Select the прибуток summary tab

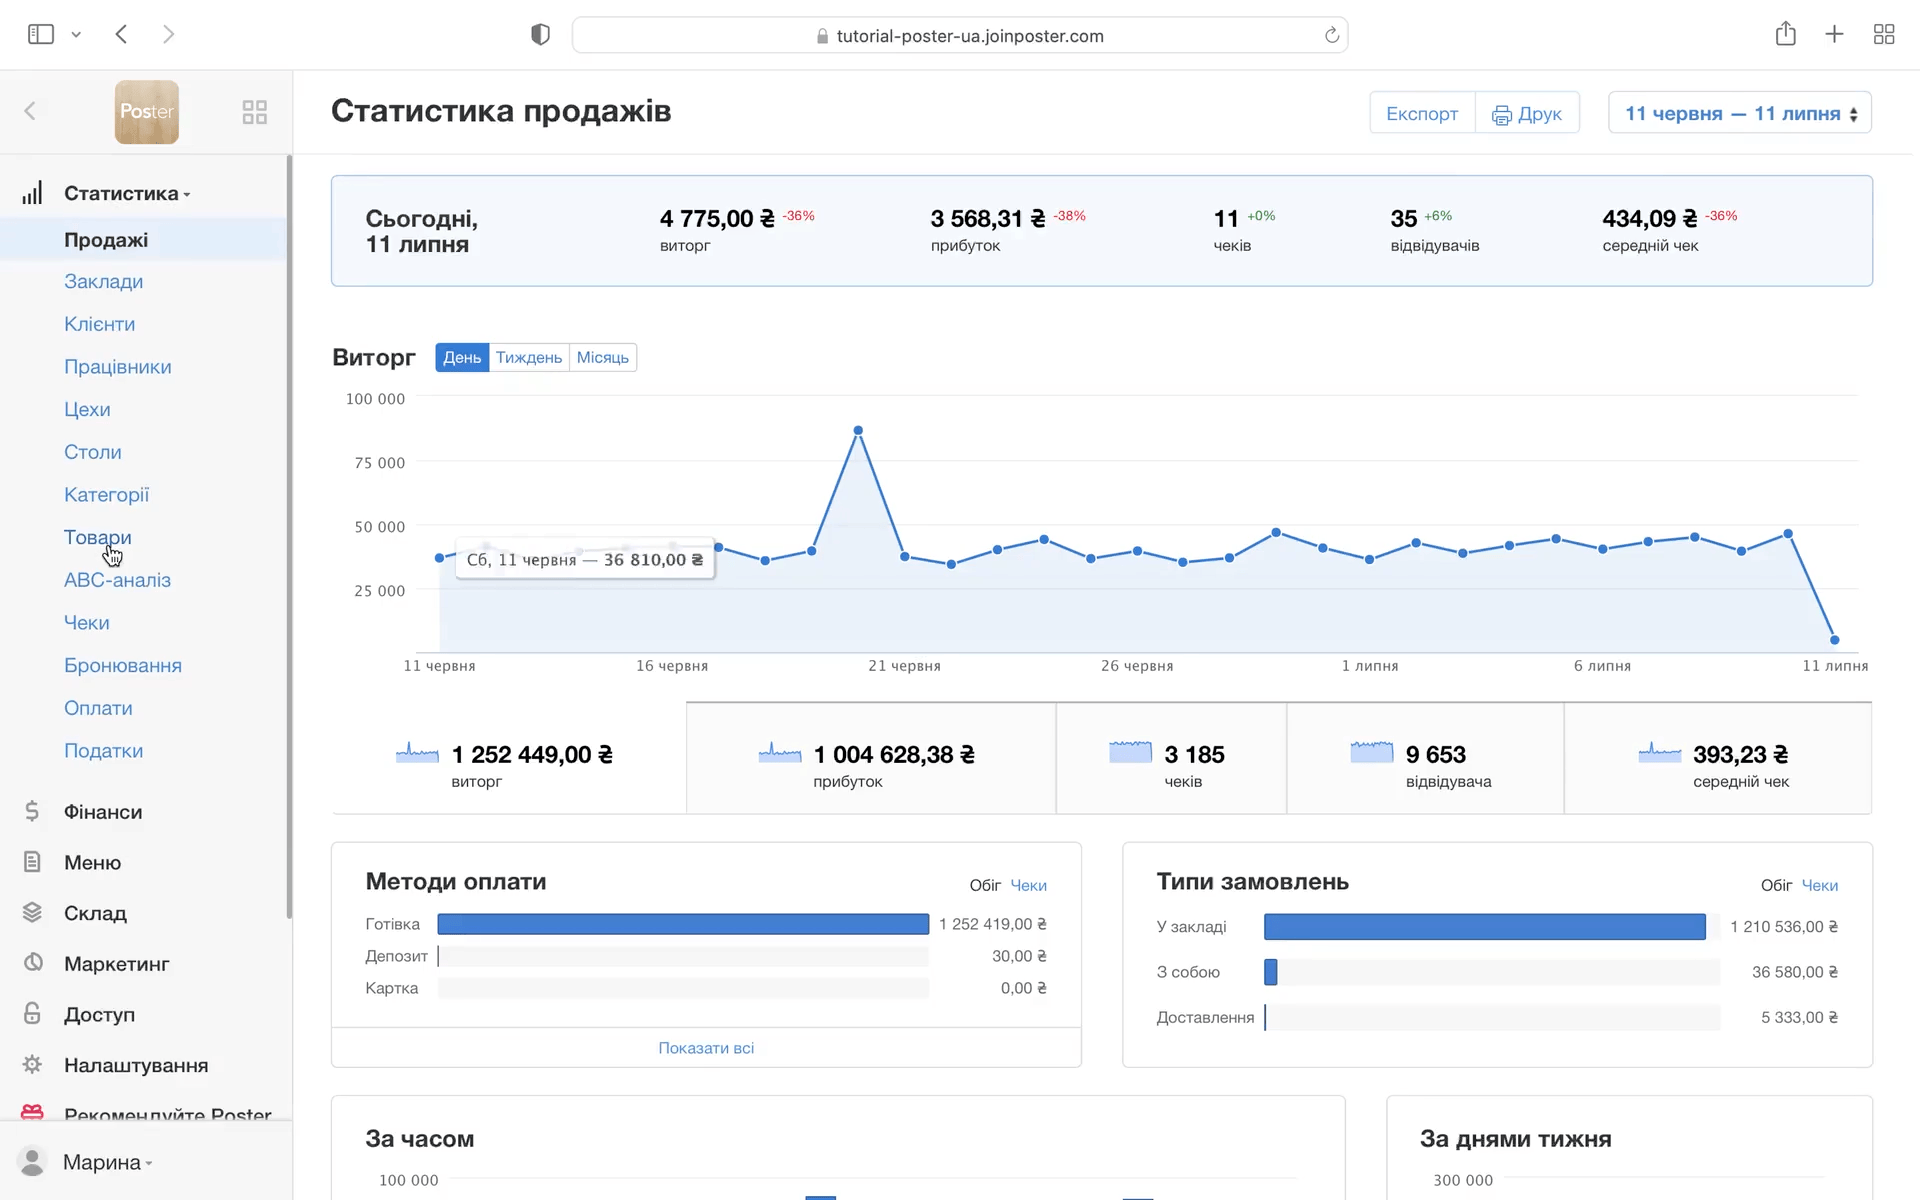pos(870,758)
